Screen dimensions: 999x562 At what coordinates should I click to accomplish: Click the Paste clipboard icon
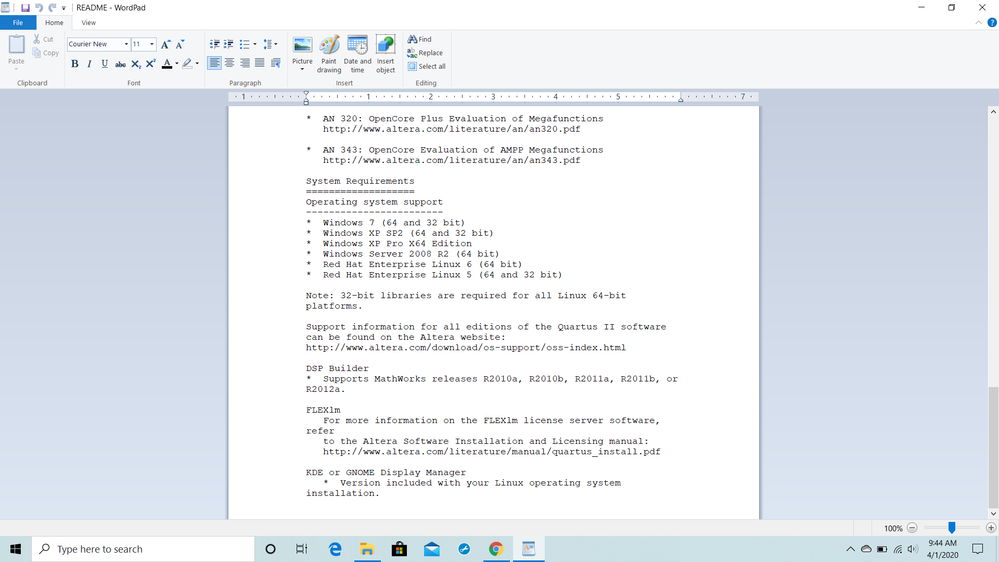17,45
